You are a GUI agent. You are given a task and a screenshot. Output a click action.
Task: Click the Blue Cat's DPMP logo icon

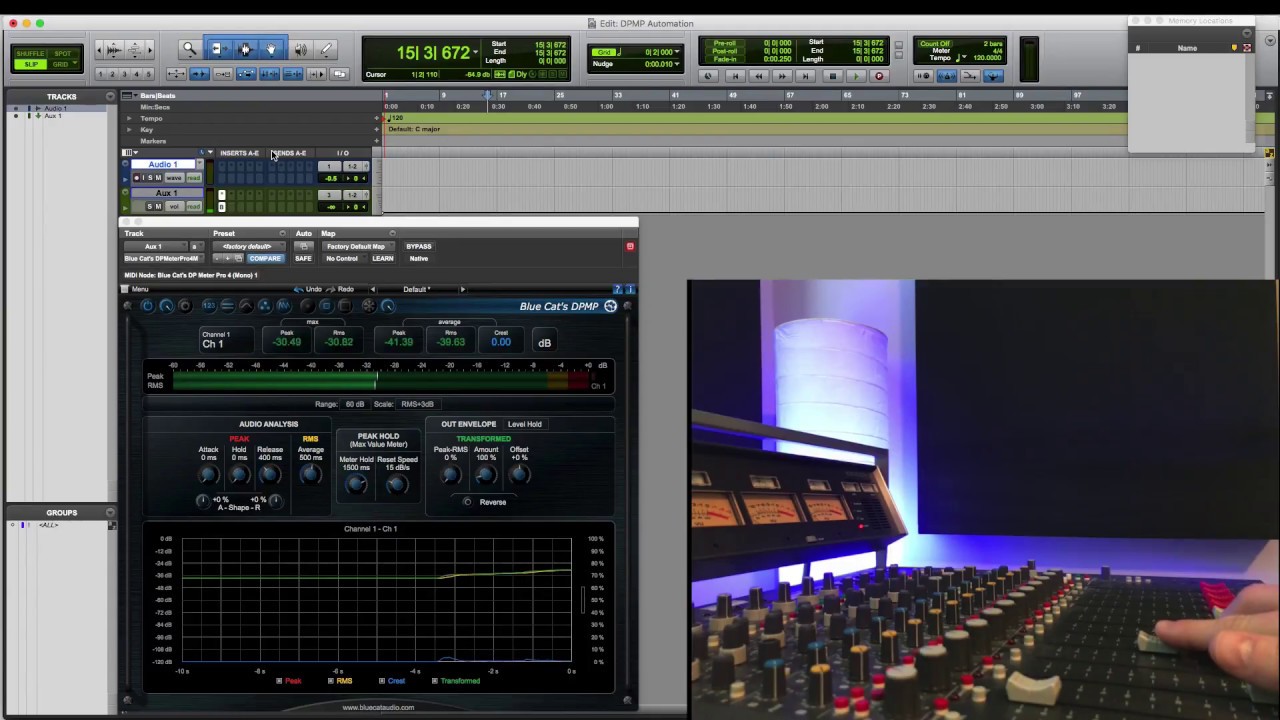(611, 306)
